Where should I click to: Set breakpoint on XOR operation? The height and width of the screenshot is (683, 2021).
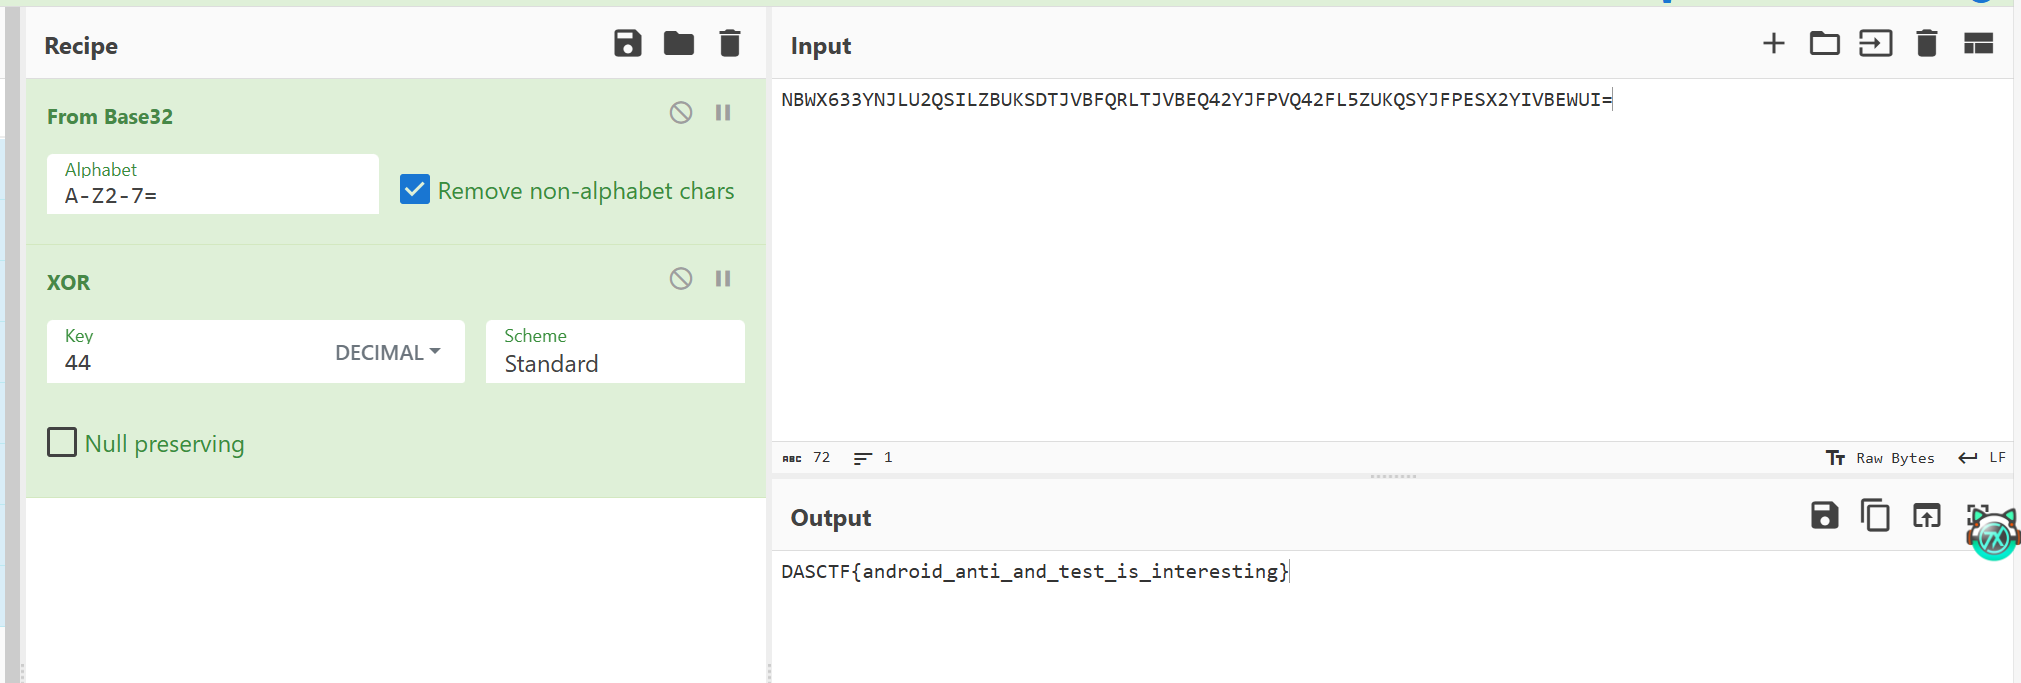click(723, 279)
